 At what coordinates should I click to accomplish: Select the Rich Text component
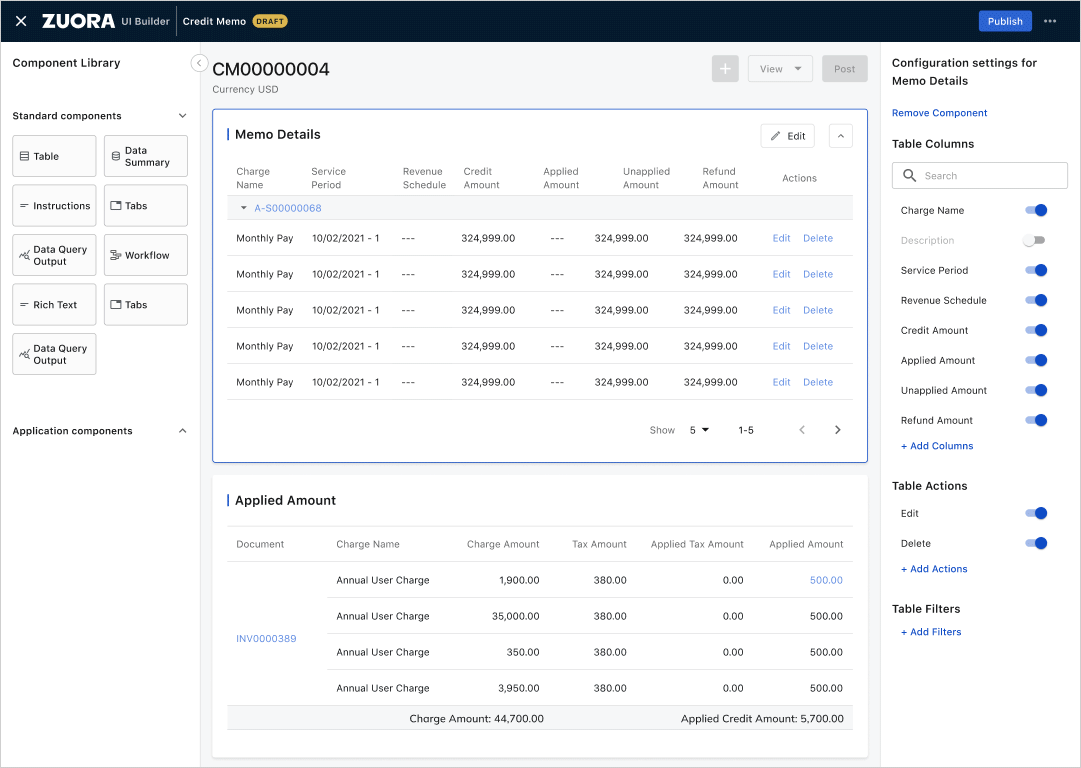[x=54, y=305]
